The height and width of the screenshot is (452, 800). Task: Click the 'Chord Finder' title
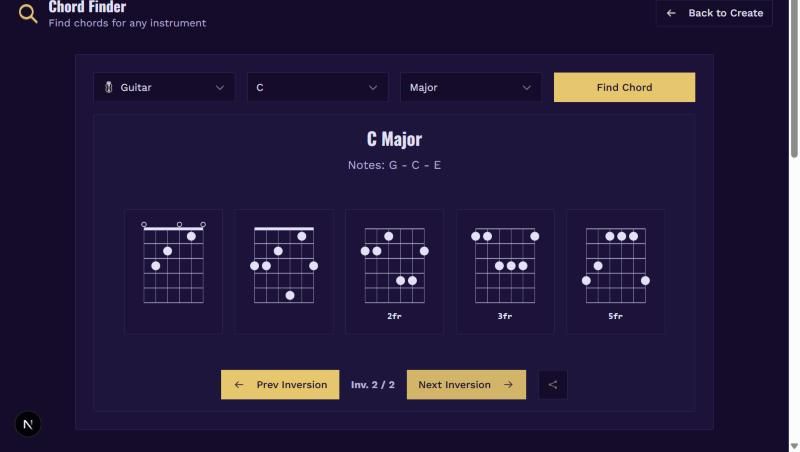87,7
